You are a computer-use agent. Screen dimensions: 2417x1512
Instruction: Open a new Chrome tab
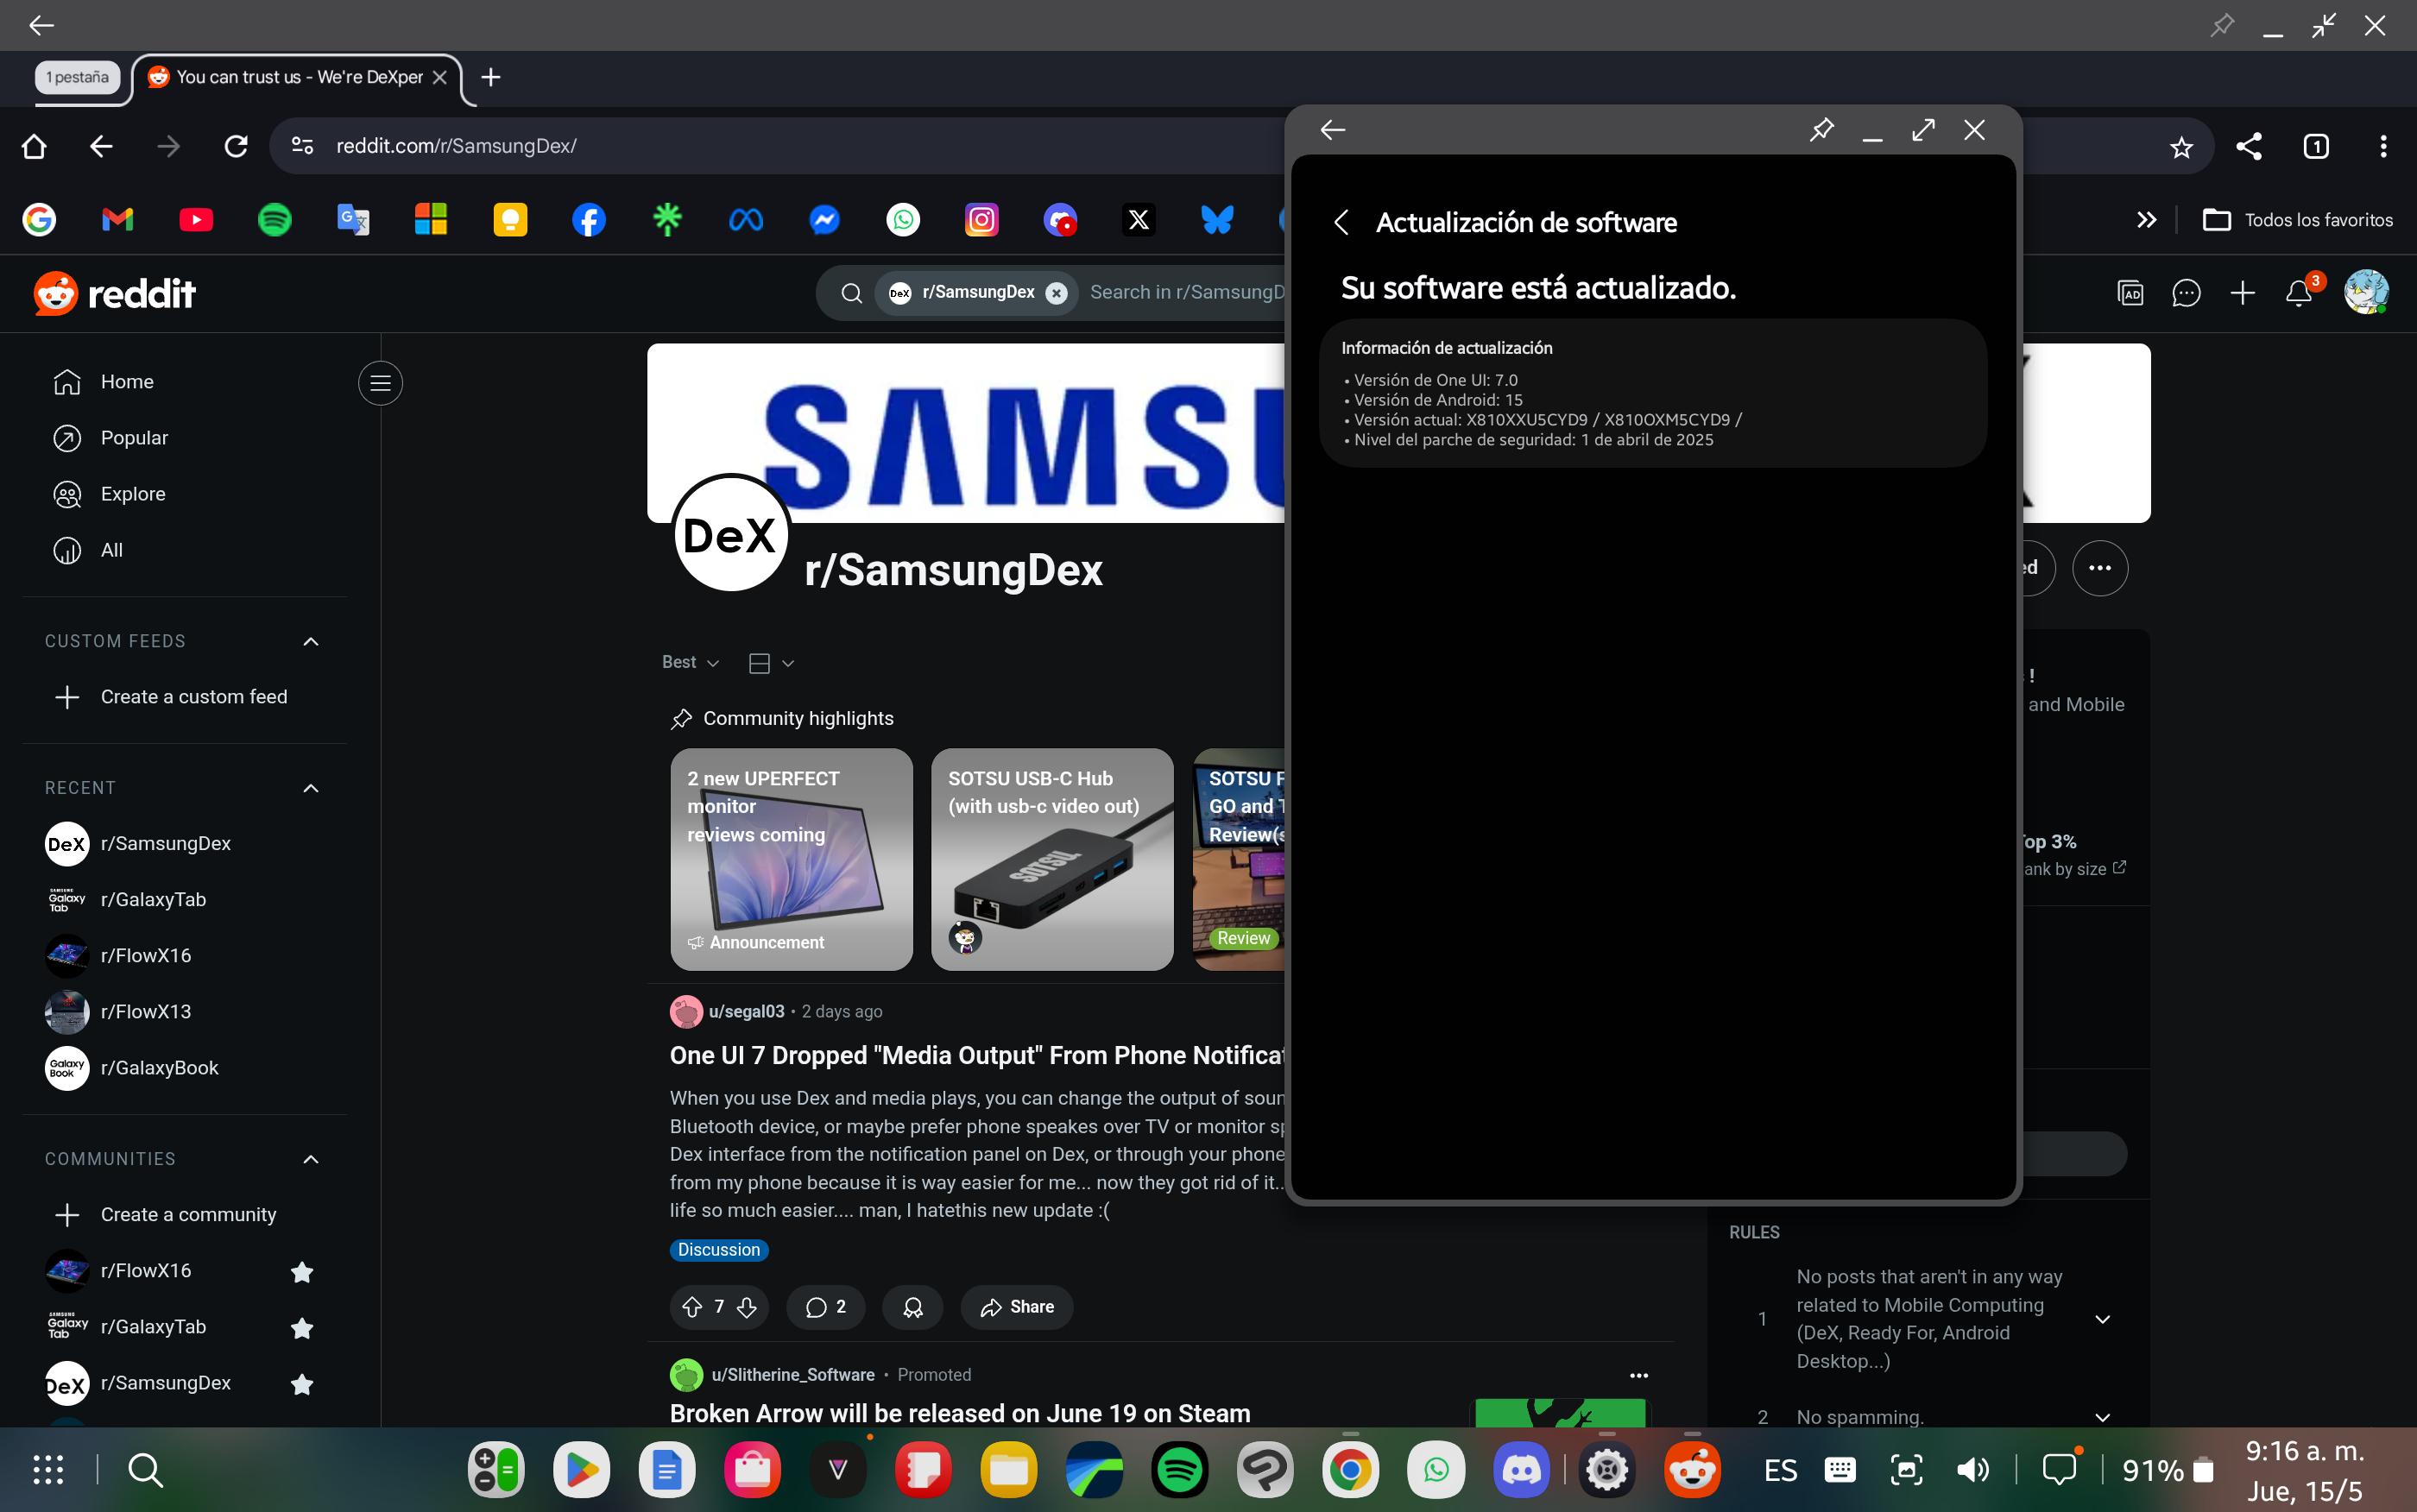490,77
